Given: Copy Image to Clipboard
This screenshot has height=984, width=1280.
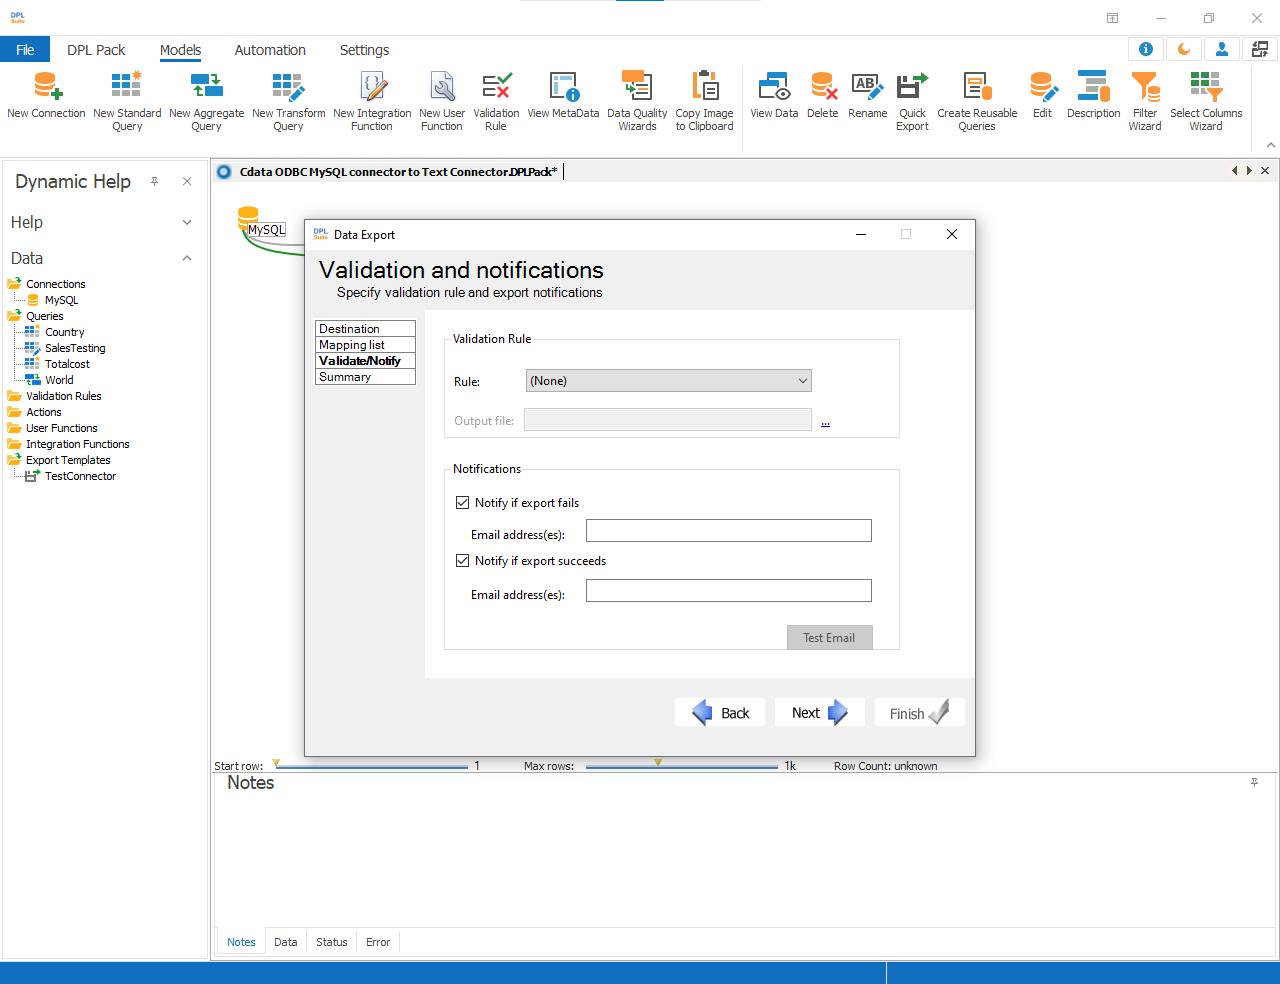Looking at the screenshot, I should (705, 101).
